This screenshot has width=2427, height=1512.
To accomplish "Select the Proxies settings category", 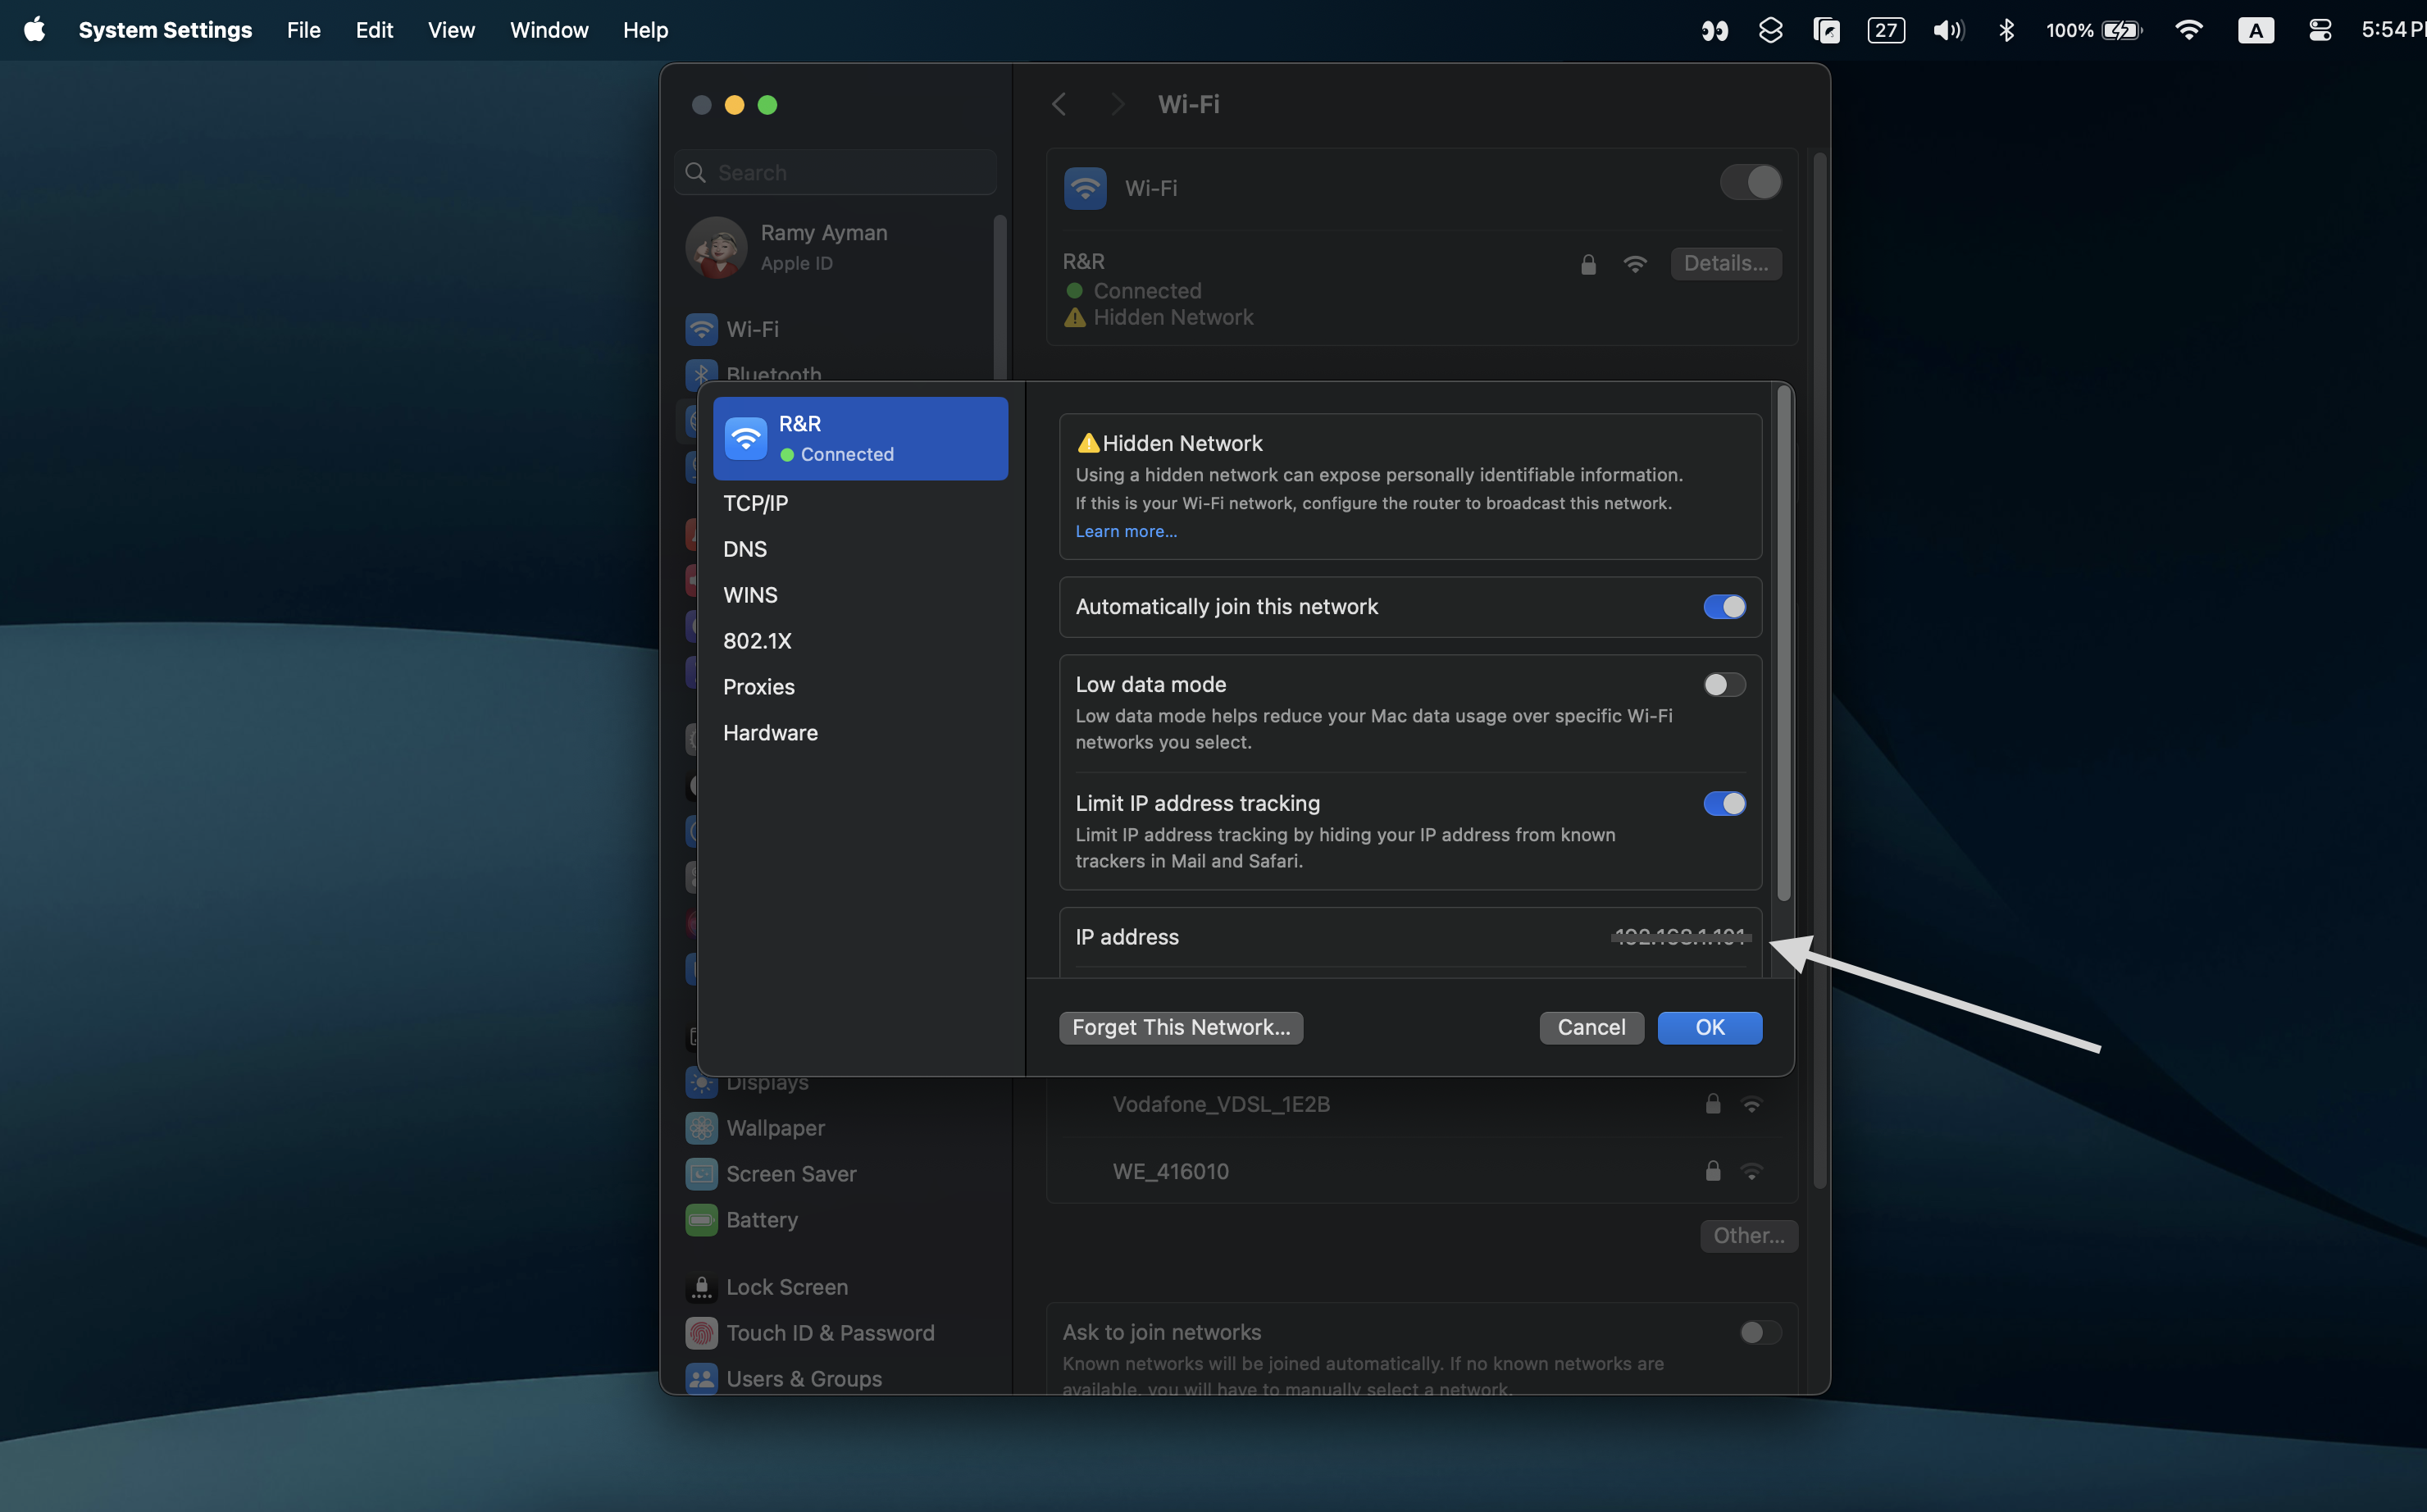I will click(759, 685).
